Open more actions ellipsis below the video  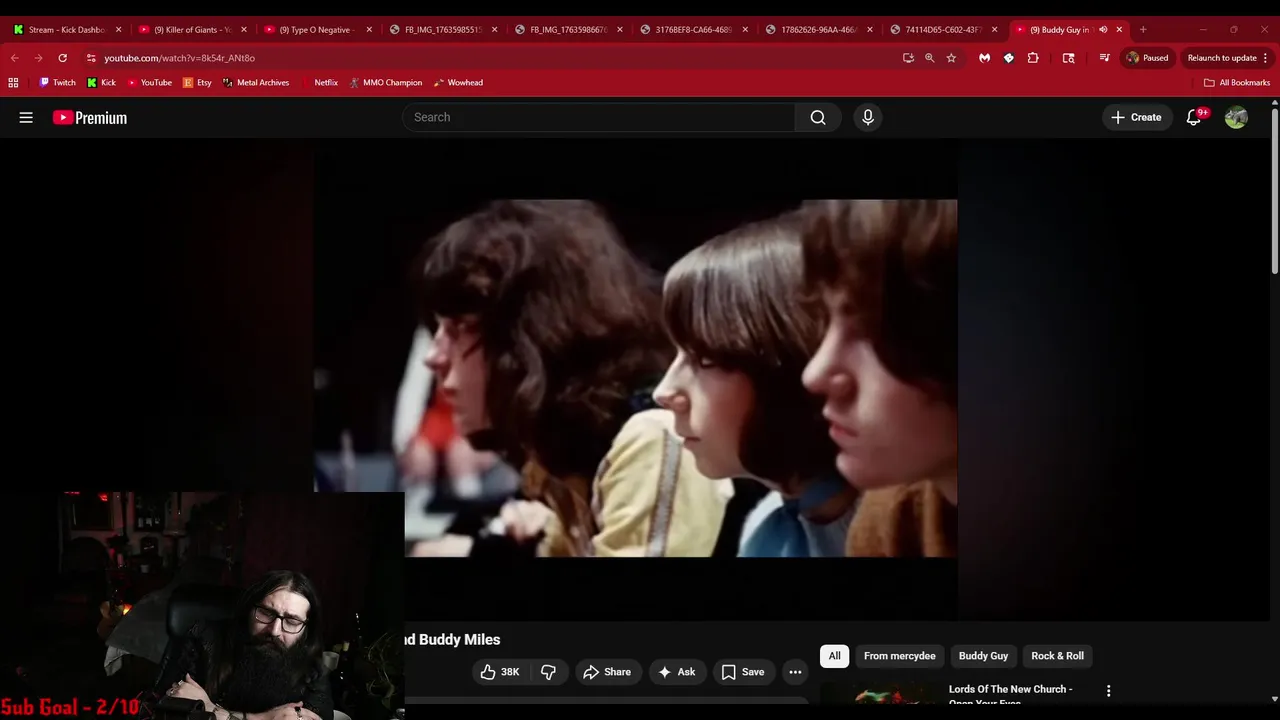tap(795, 672)
